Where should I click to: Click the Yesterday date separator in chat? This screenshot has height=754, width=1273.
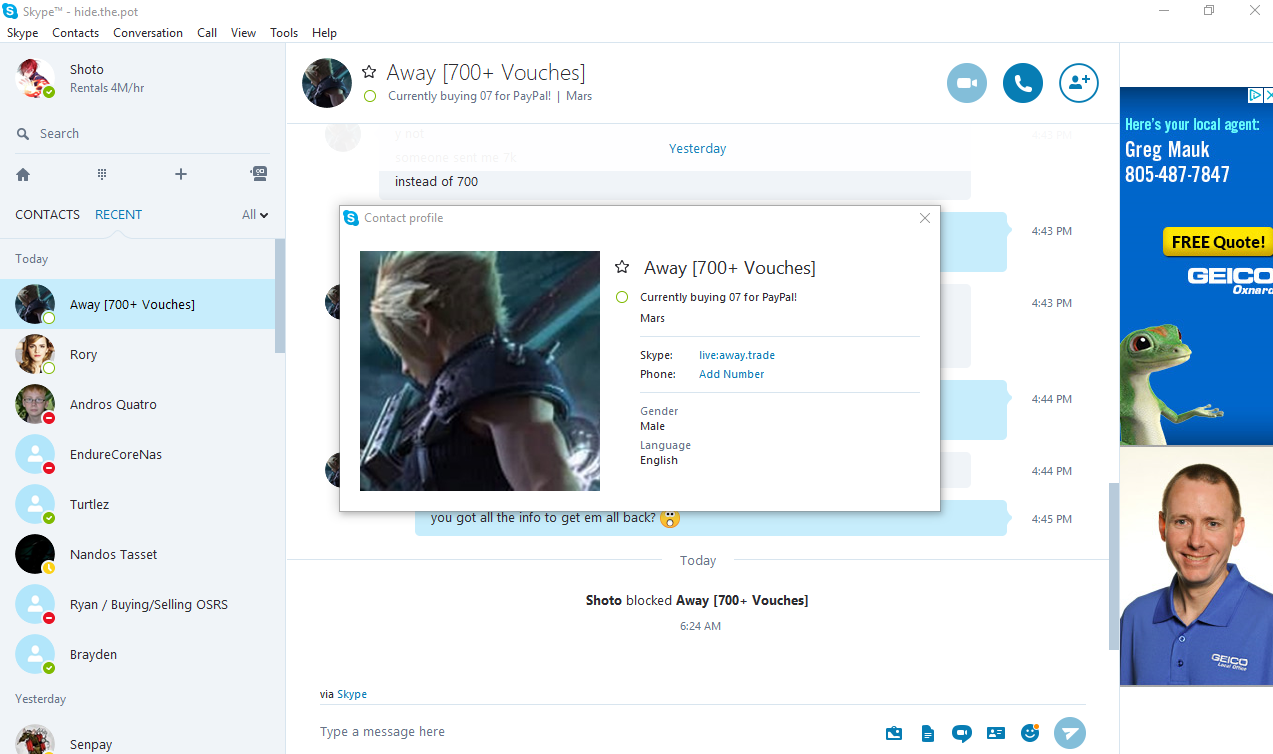pyautogui.click(x=697, y=148)
